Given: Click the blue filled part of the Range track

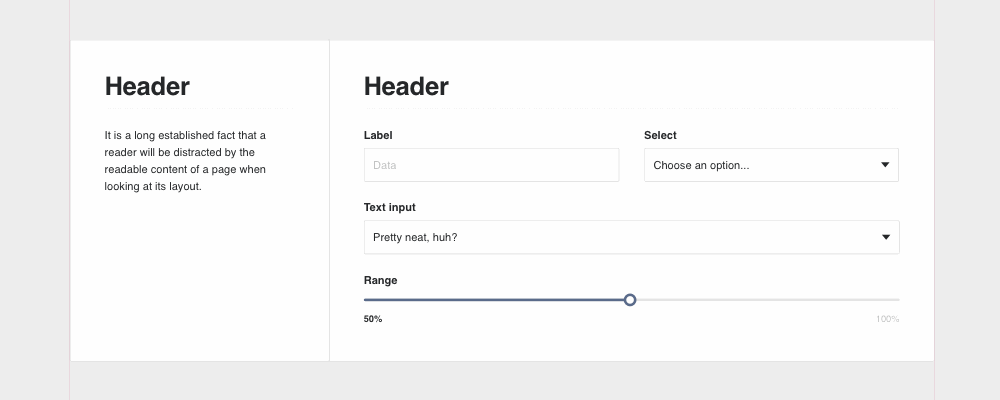Looking at the screenshot, I should coord(494,300).
